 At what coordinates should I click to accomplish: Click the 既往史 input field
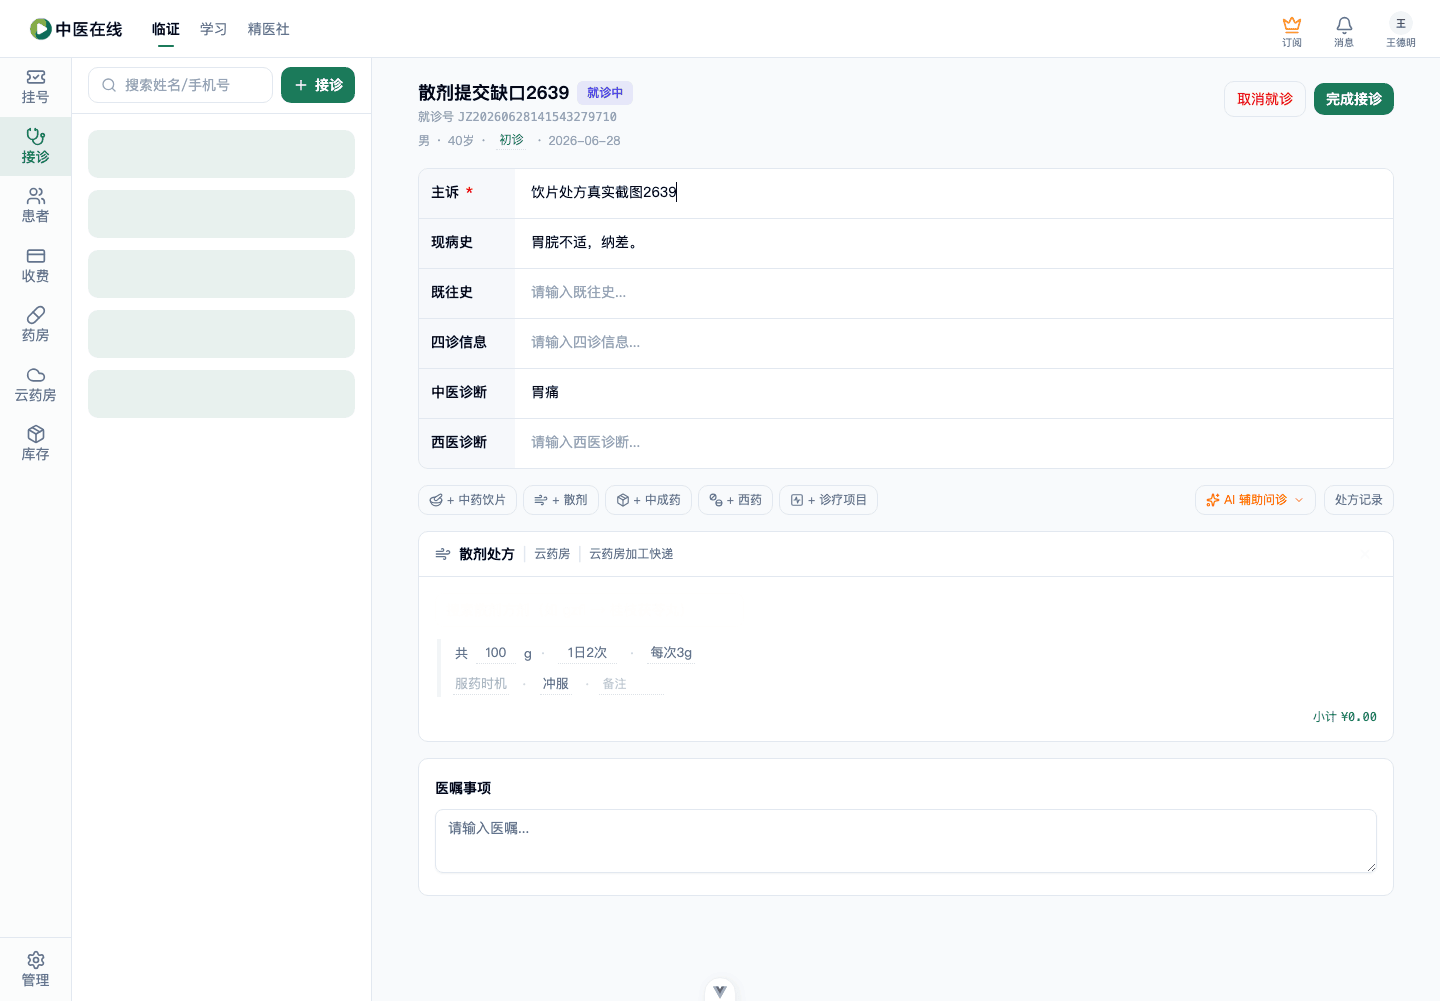coord(953,293)
